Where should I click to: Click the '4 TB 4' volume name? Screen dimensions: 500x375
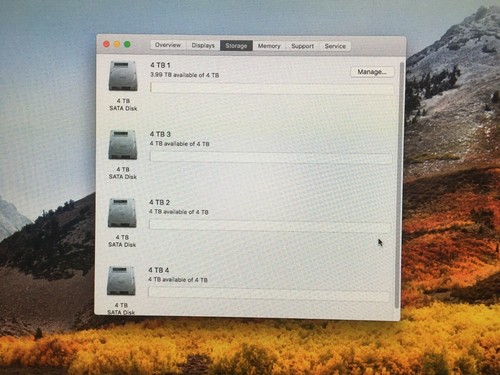point(159,270)
